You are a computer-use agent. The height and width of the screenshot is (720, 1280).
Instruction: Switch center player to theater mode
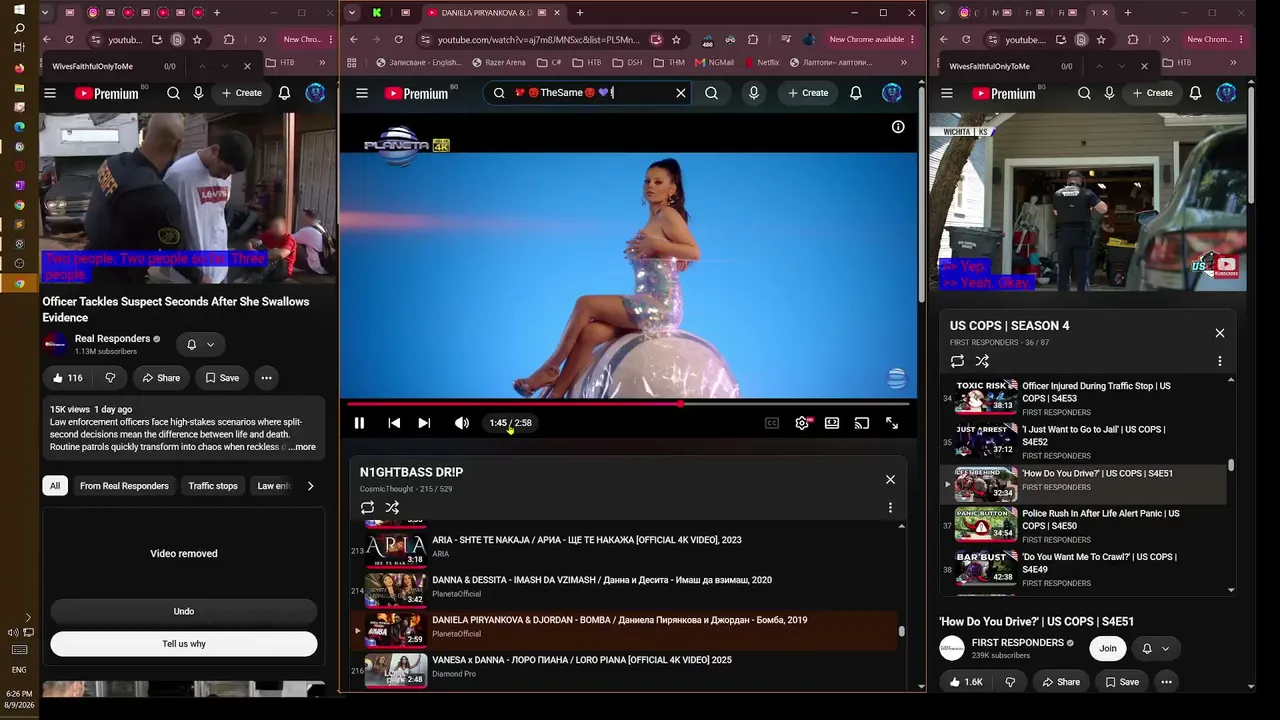pyautogui.click(x=832, y=423)
